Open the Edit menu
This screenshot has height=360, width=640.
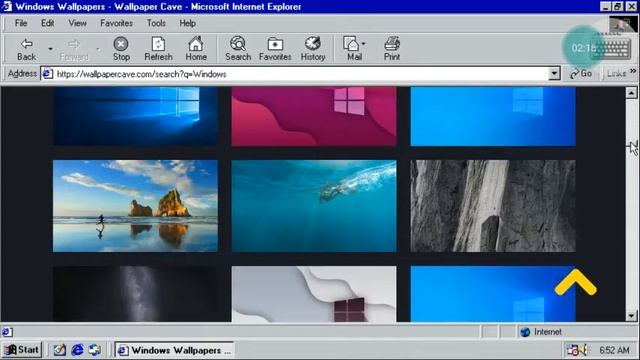pos(47,23)
